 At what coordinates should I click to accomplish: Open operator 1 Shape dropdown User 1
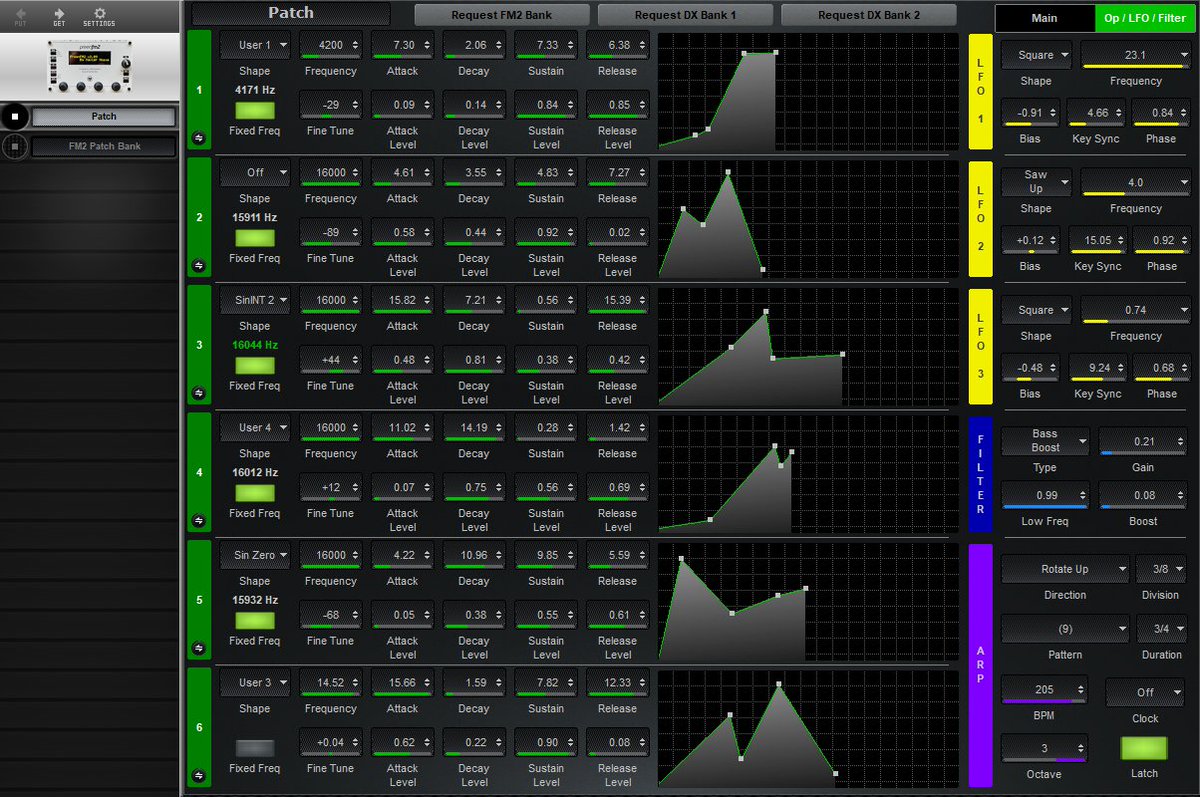[x=255, y=45]
